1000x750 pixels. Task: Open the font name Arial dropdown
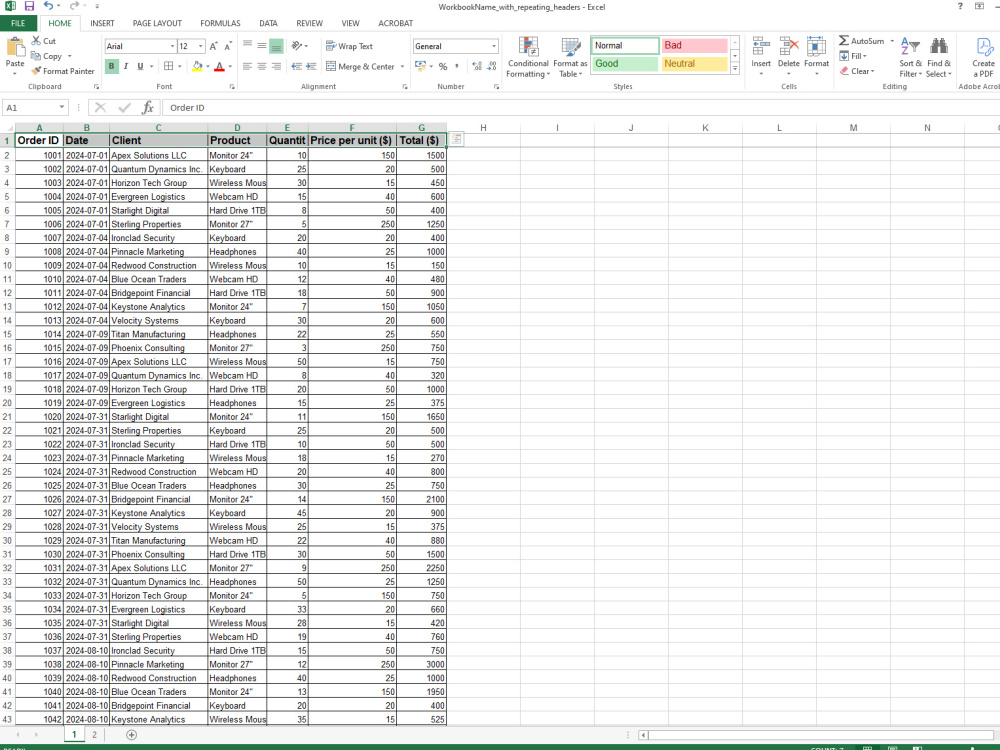pyautogui.click(x=172, y=46)
